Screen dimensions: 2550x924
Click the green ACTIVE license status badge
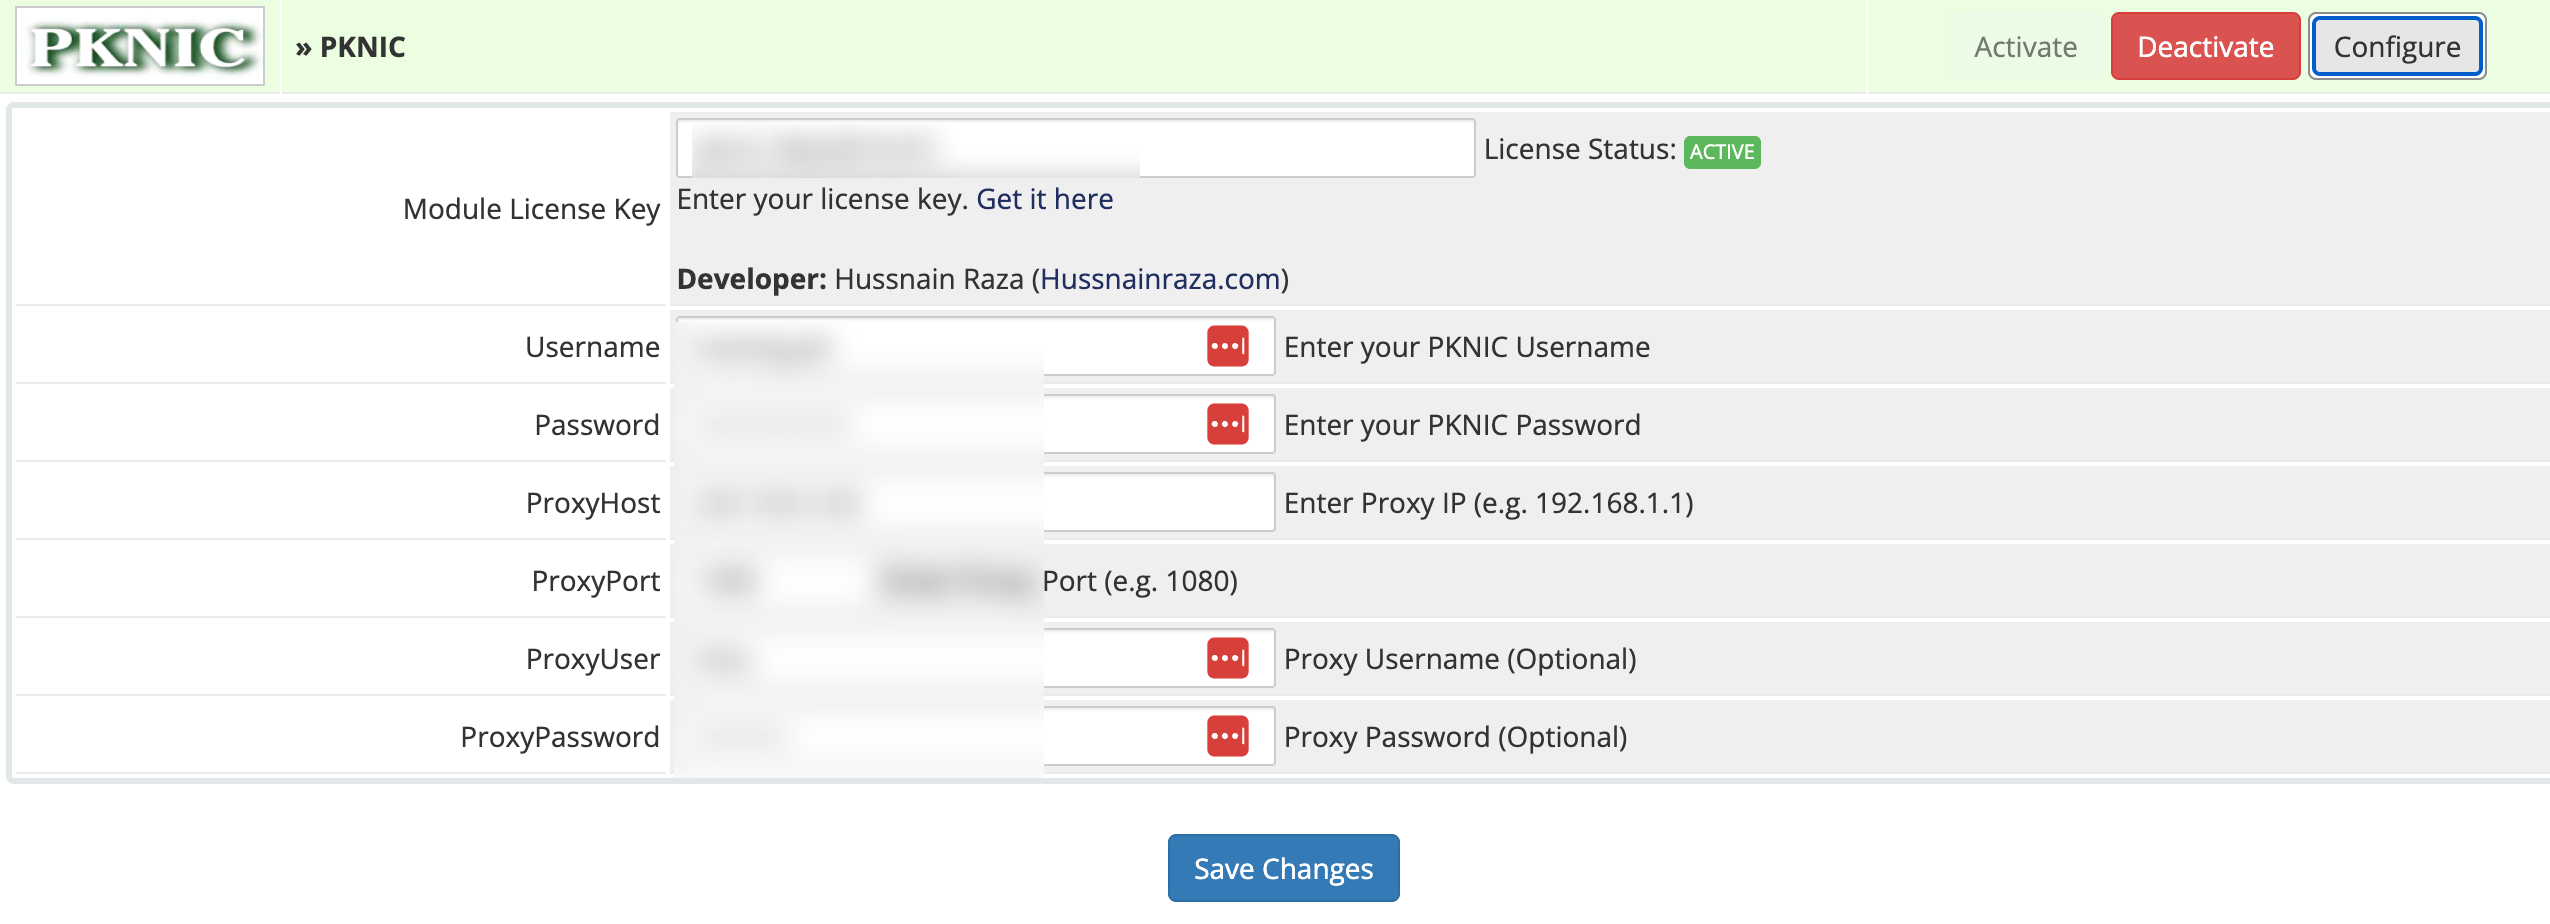click(x=1721, y=152)
